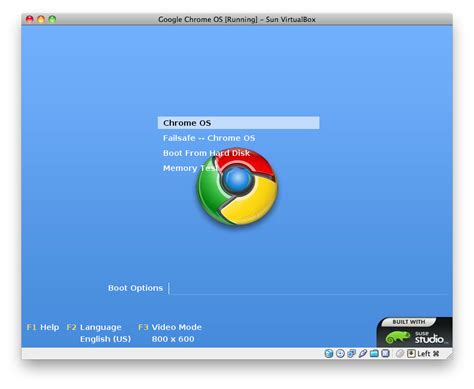The width and height of the screenshot is (474, 389).
Task: Click the USB devices status icon
Action: pos(363,353)
